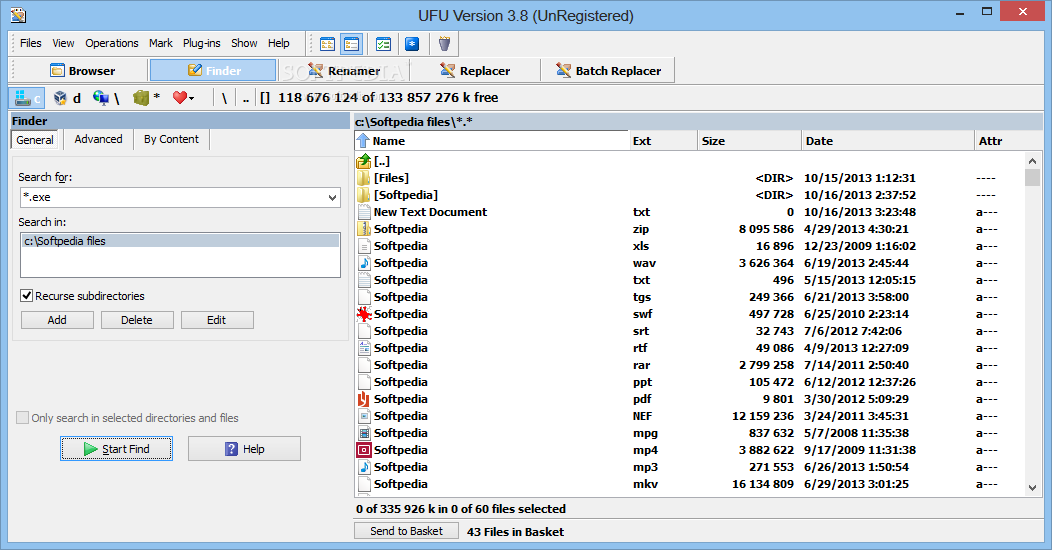Select the Advanced finder tab
Viewport: 1052px width, 550px height.
pyautogui.click(x=98, y=139)
